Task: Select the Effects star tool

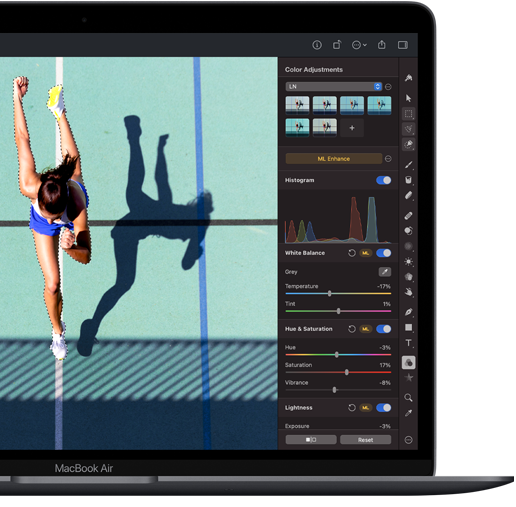Action: [408, 378]
